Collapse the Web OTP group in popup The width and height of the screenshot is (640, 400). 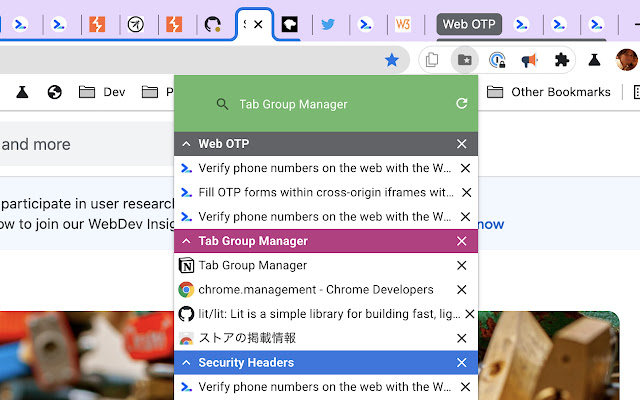(186, 144)
